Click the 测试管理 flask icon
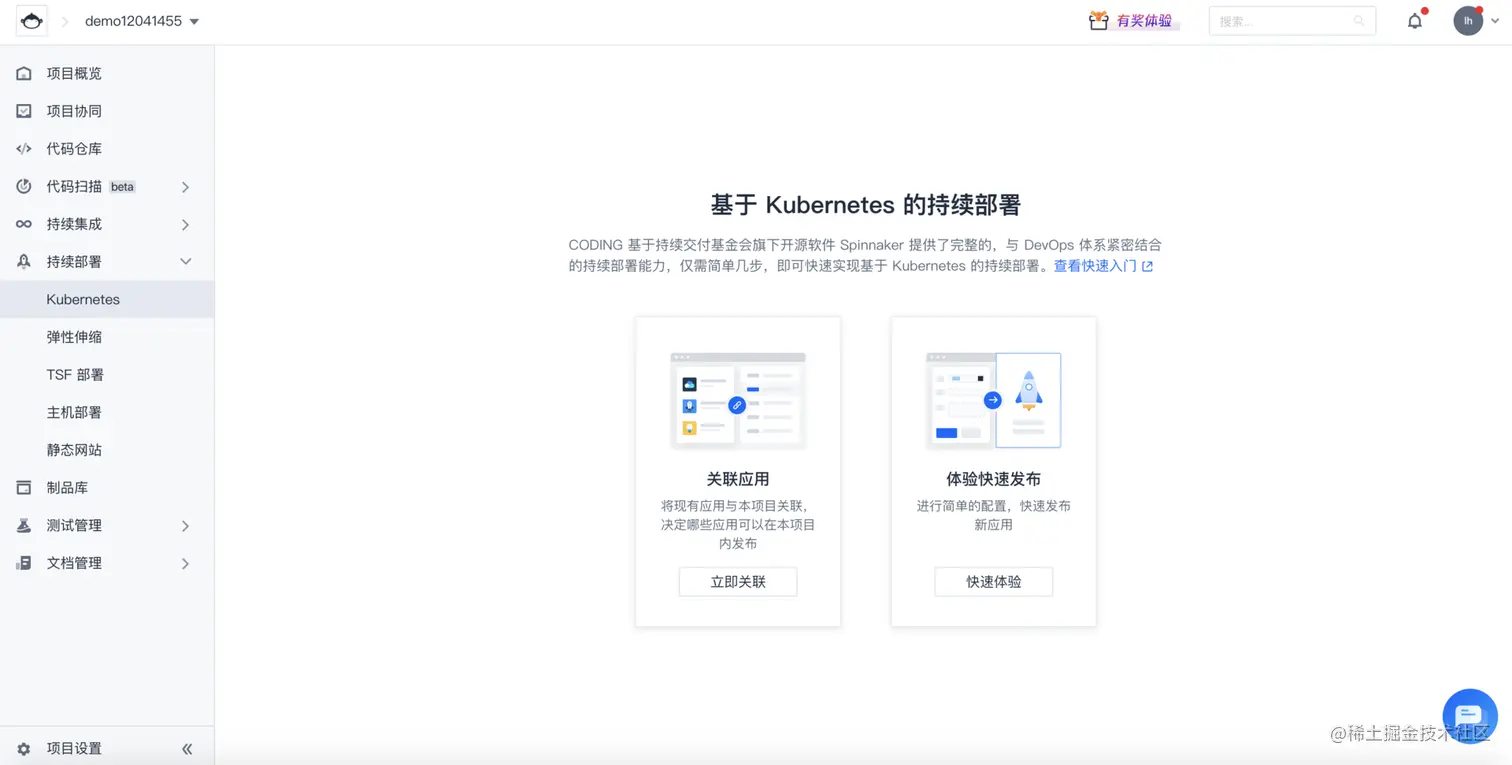Viewport: 1512px width, 765px height. (24, 525)
